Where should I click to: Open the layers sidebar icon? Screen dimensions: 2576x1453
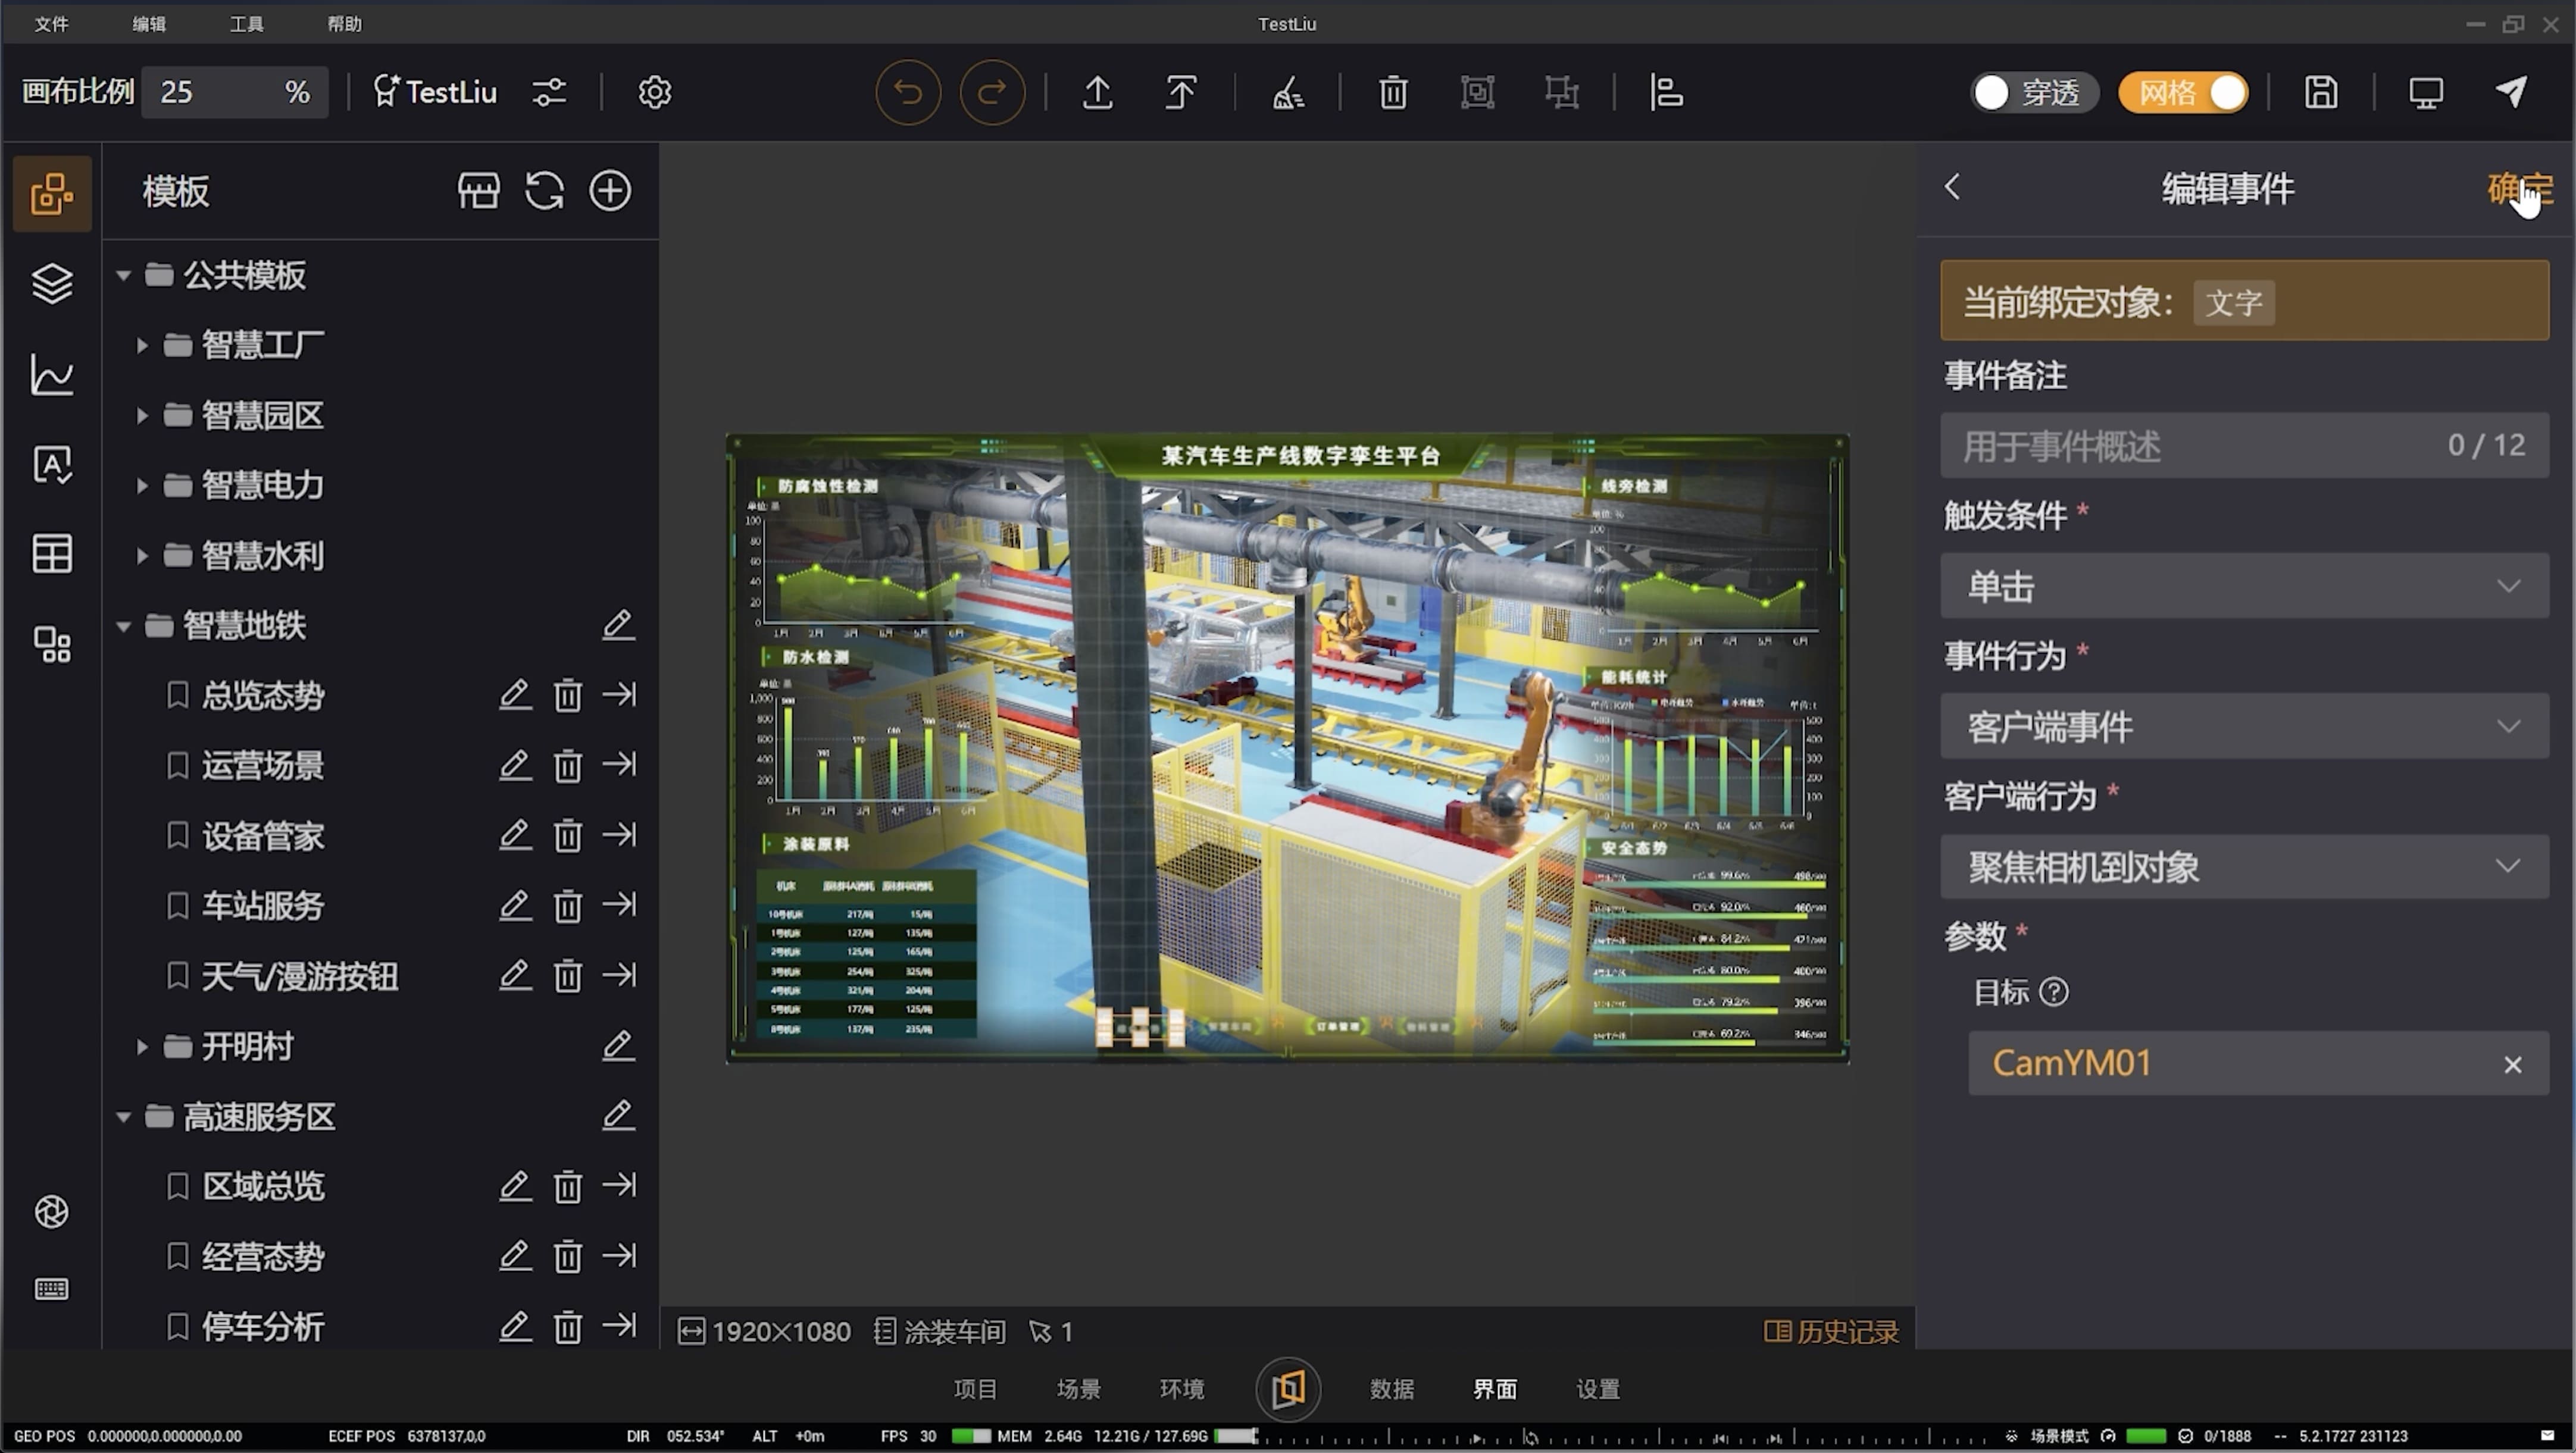[52, 283]
